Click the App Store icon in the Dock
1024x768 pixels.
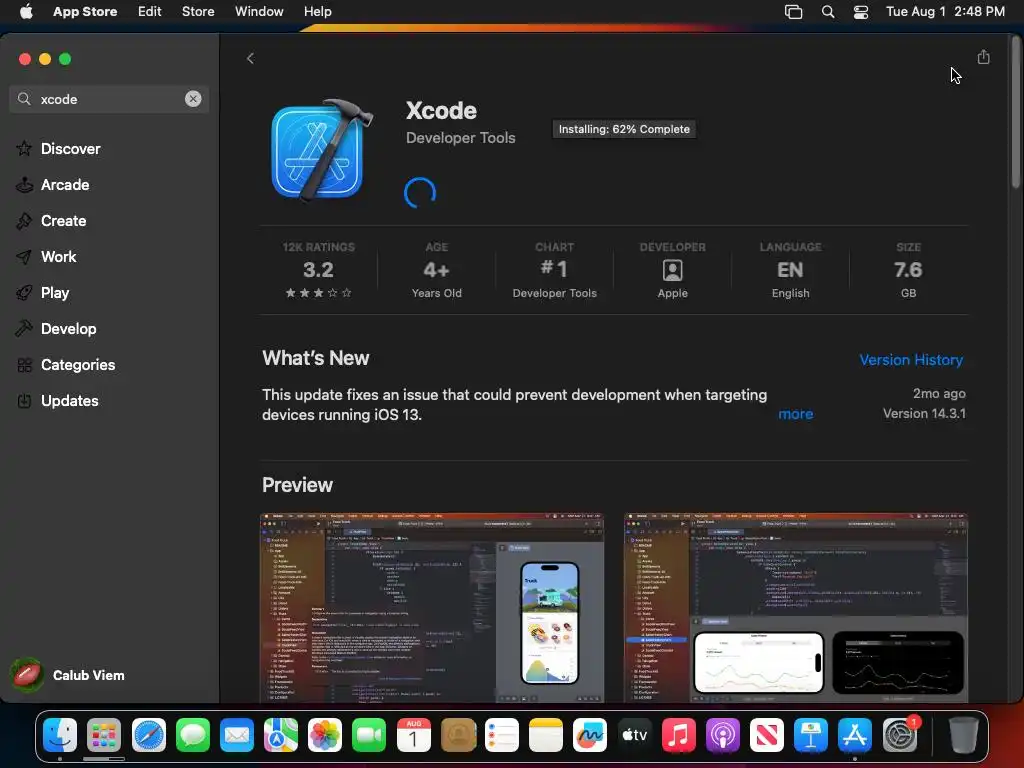pos(855,735)
